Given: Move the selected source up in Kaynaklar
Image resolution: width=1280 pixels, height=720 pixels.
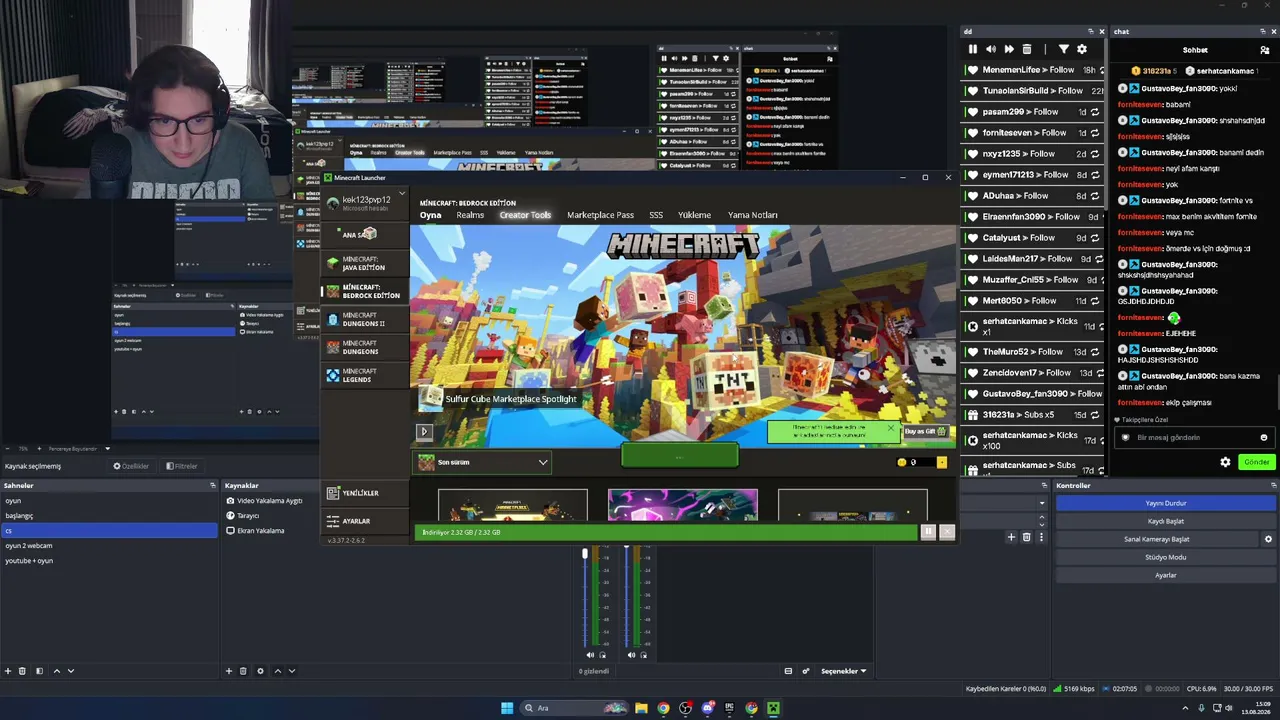Looking at the screenshot, I should pyautogui.click(x=278, y=671).
